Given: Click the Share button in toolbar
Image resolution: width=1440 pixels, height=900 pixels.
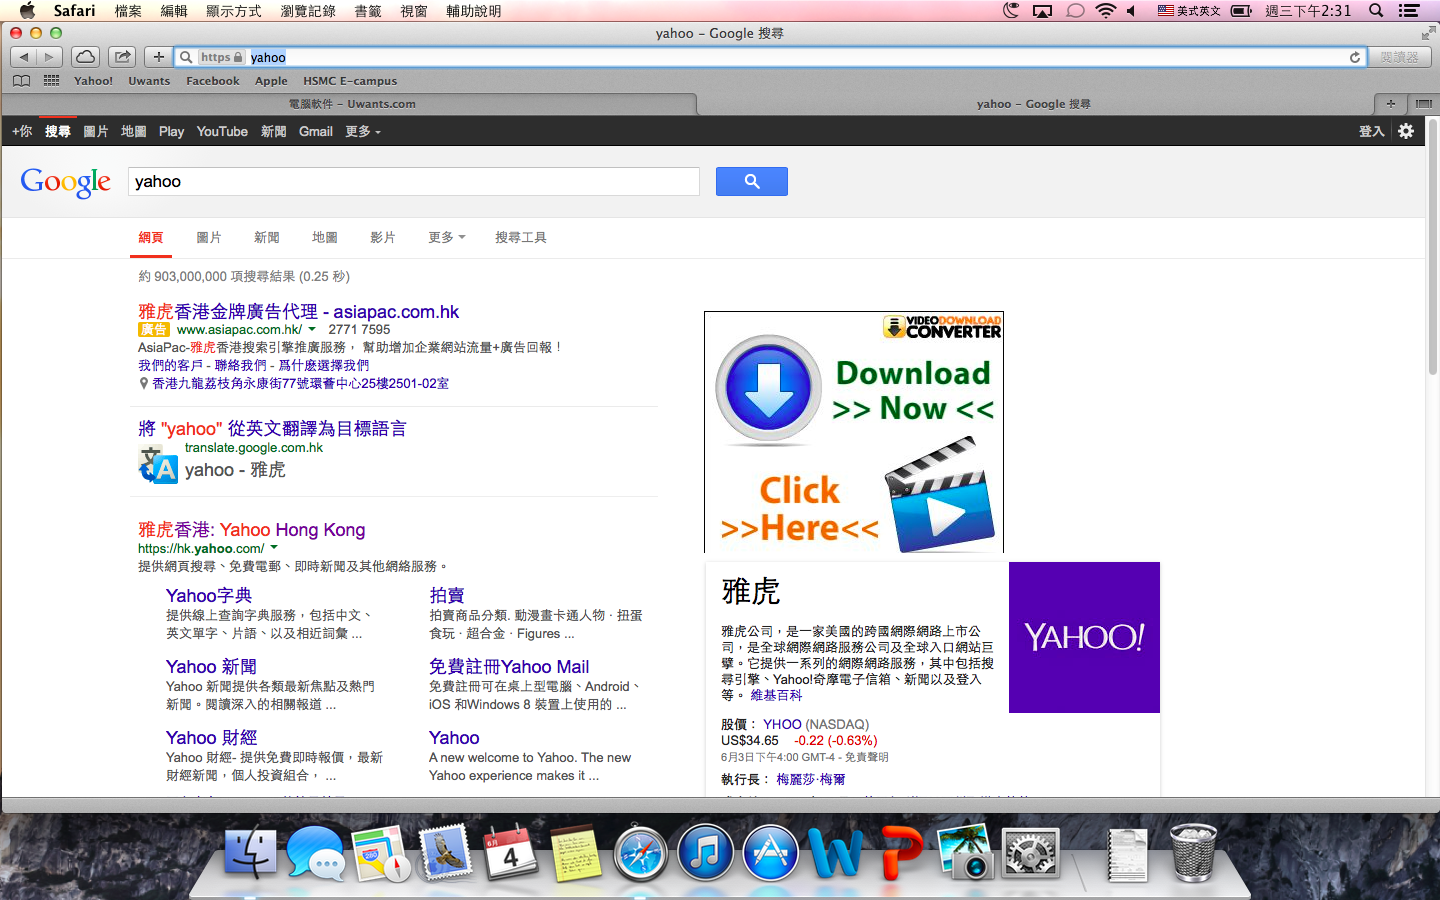Looking at the screenshot, I should 123,57.
